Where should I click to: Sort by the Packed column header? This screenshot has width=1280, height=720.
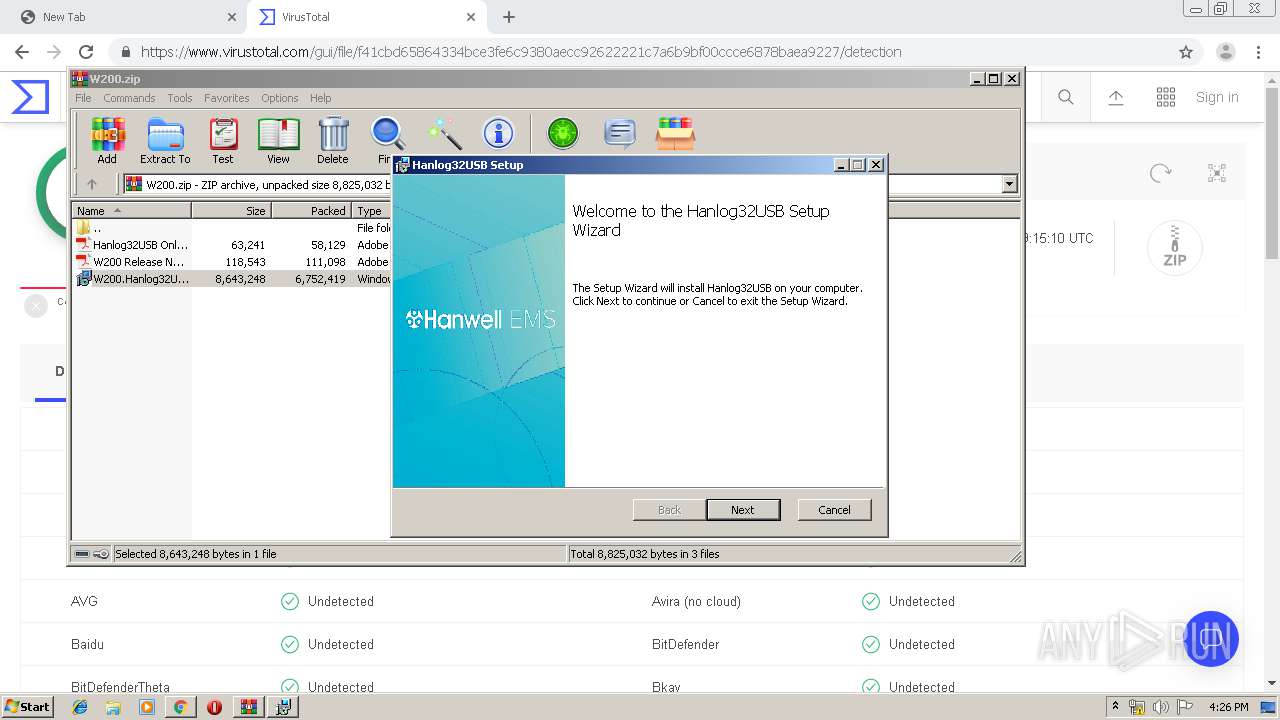click(311, 211)
